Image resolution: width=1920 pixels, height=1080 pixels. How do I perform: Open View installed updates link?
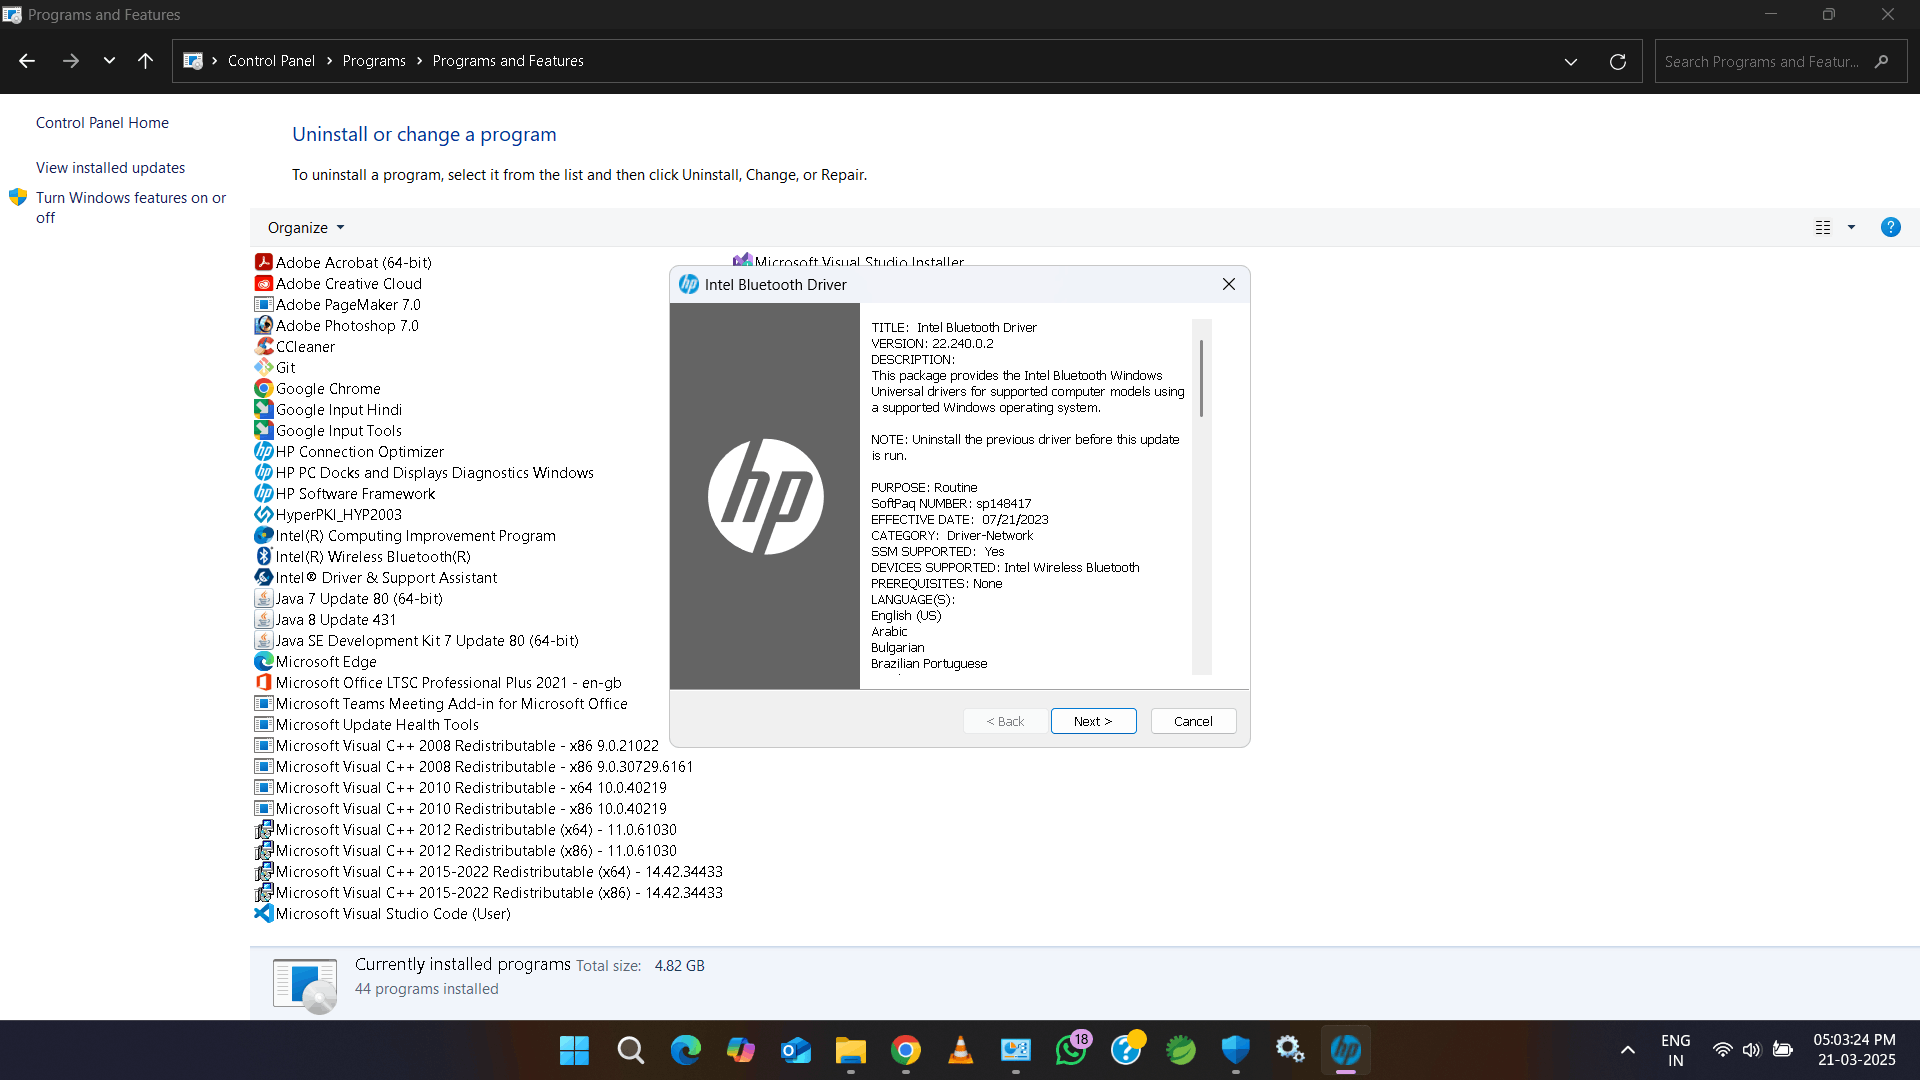[x=110, y=167]
